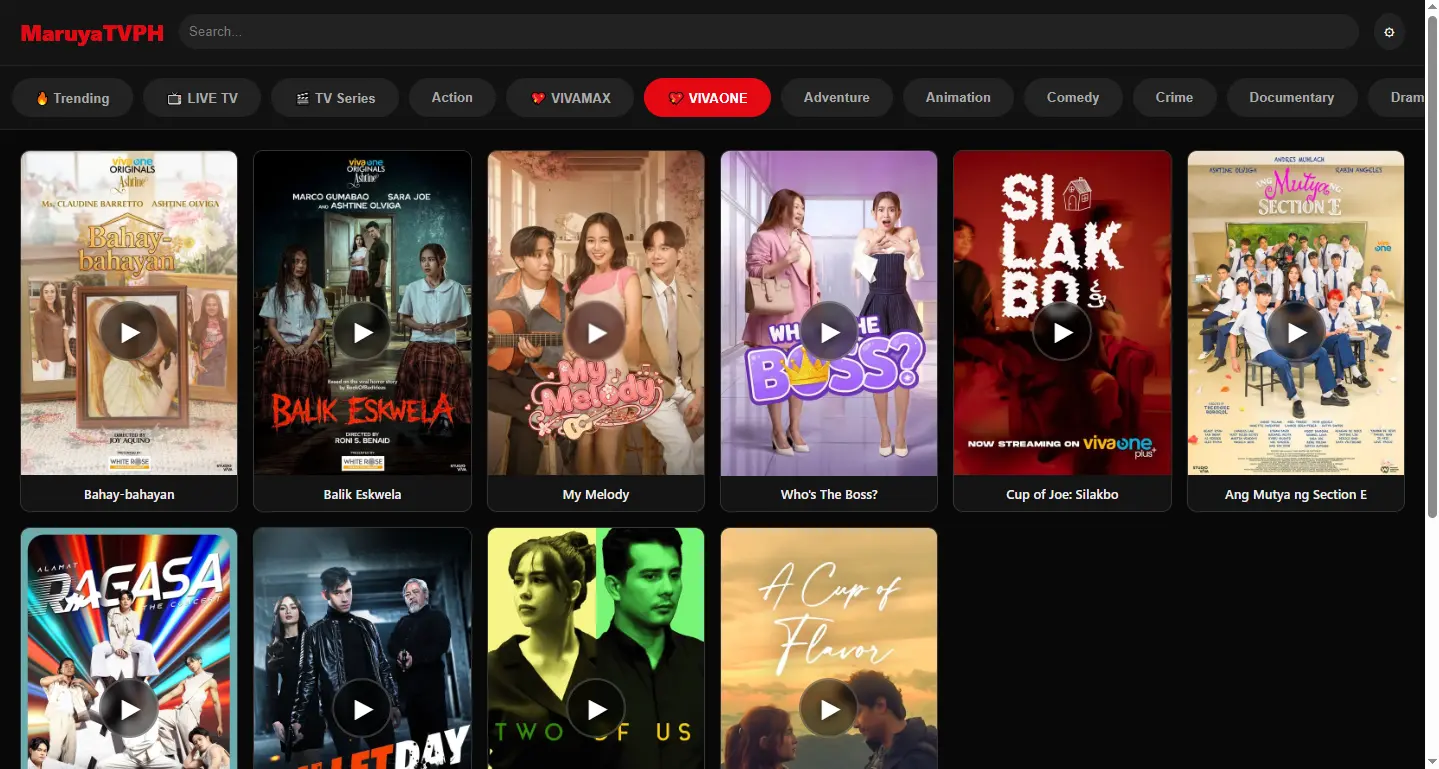This screenshot has height=769, width=1439.
Task: Click the MaruyaTVPH logo
Action: click(x=92, y=33)
